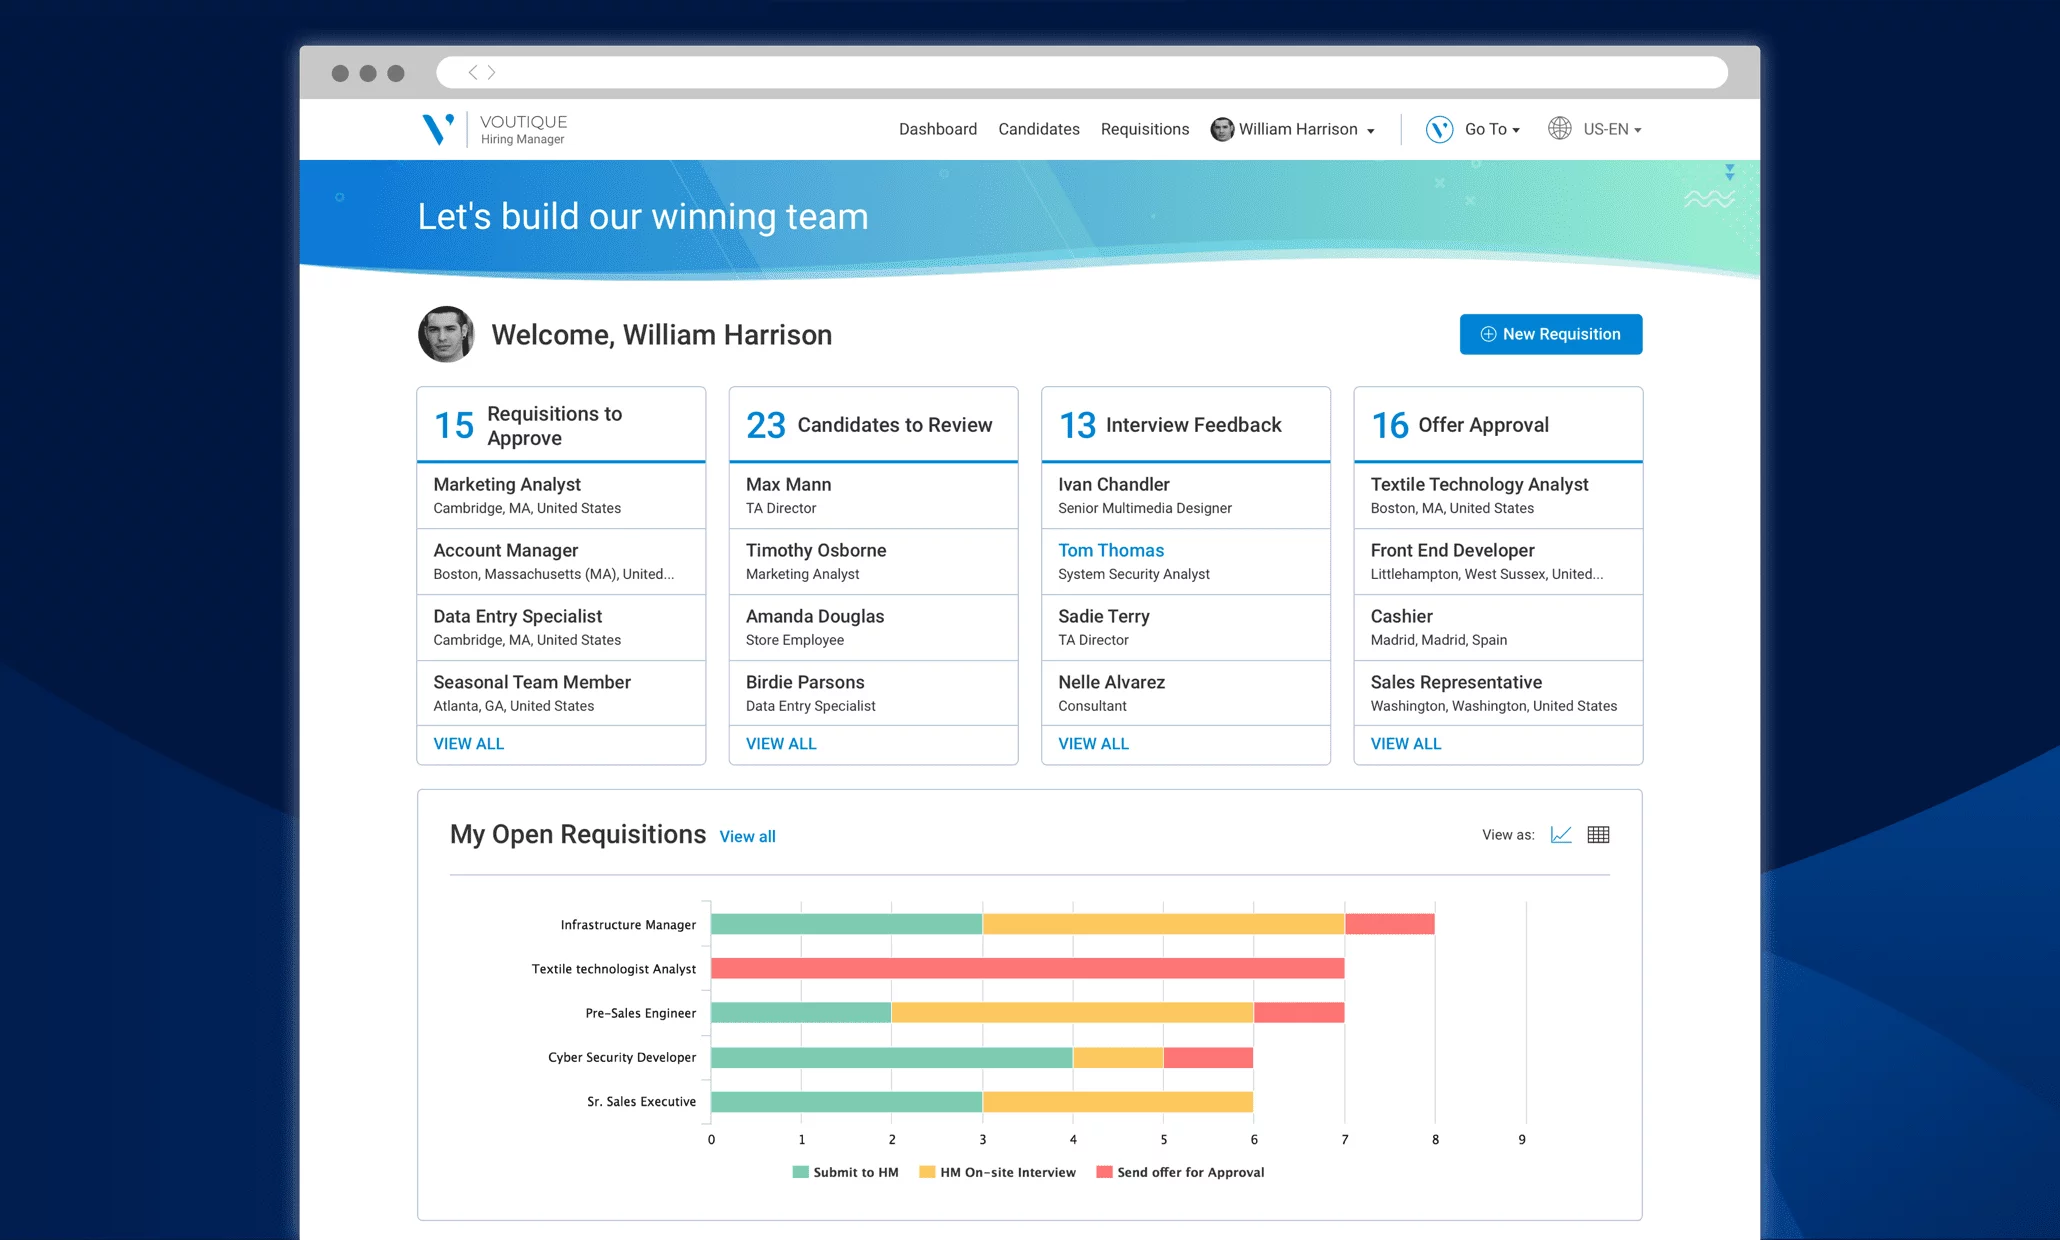This screenshot has height=1240, width=2060.
Task: Toggle the Send offer for Approval legend item
Action: pyautogui.click(x=1180, y=1171)
